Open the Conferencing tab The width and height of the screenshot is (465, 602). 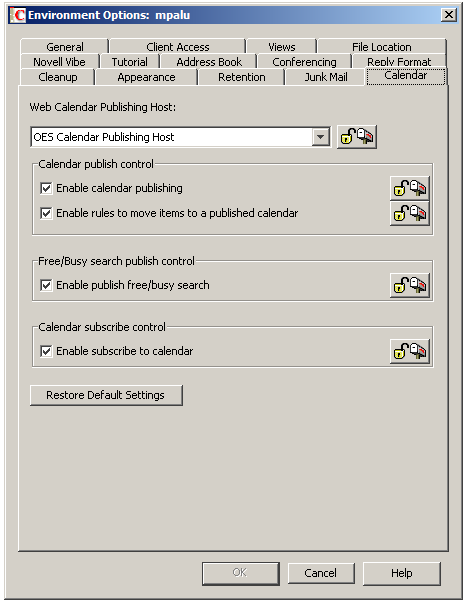point(304,62)
